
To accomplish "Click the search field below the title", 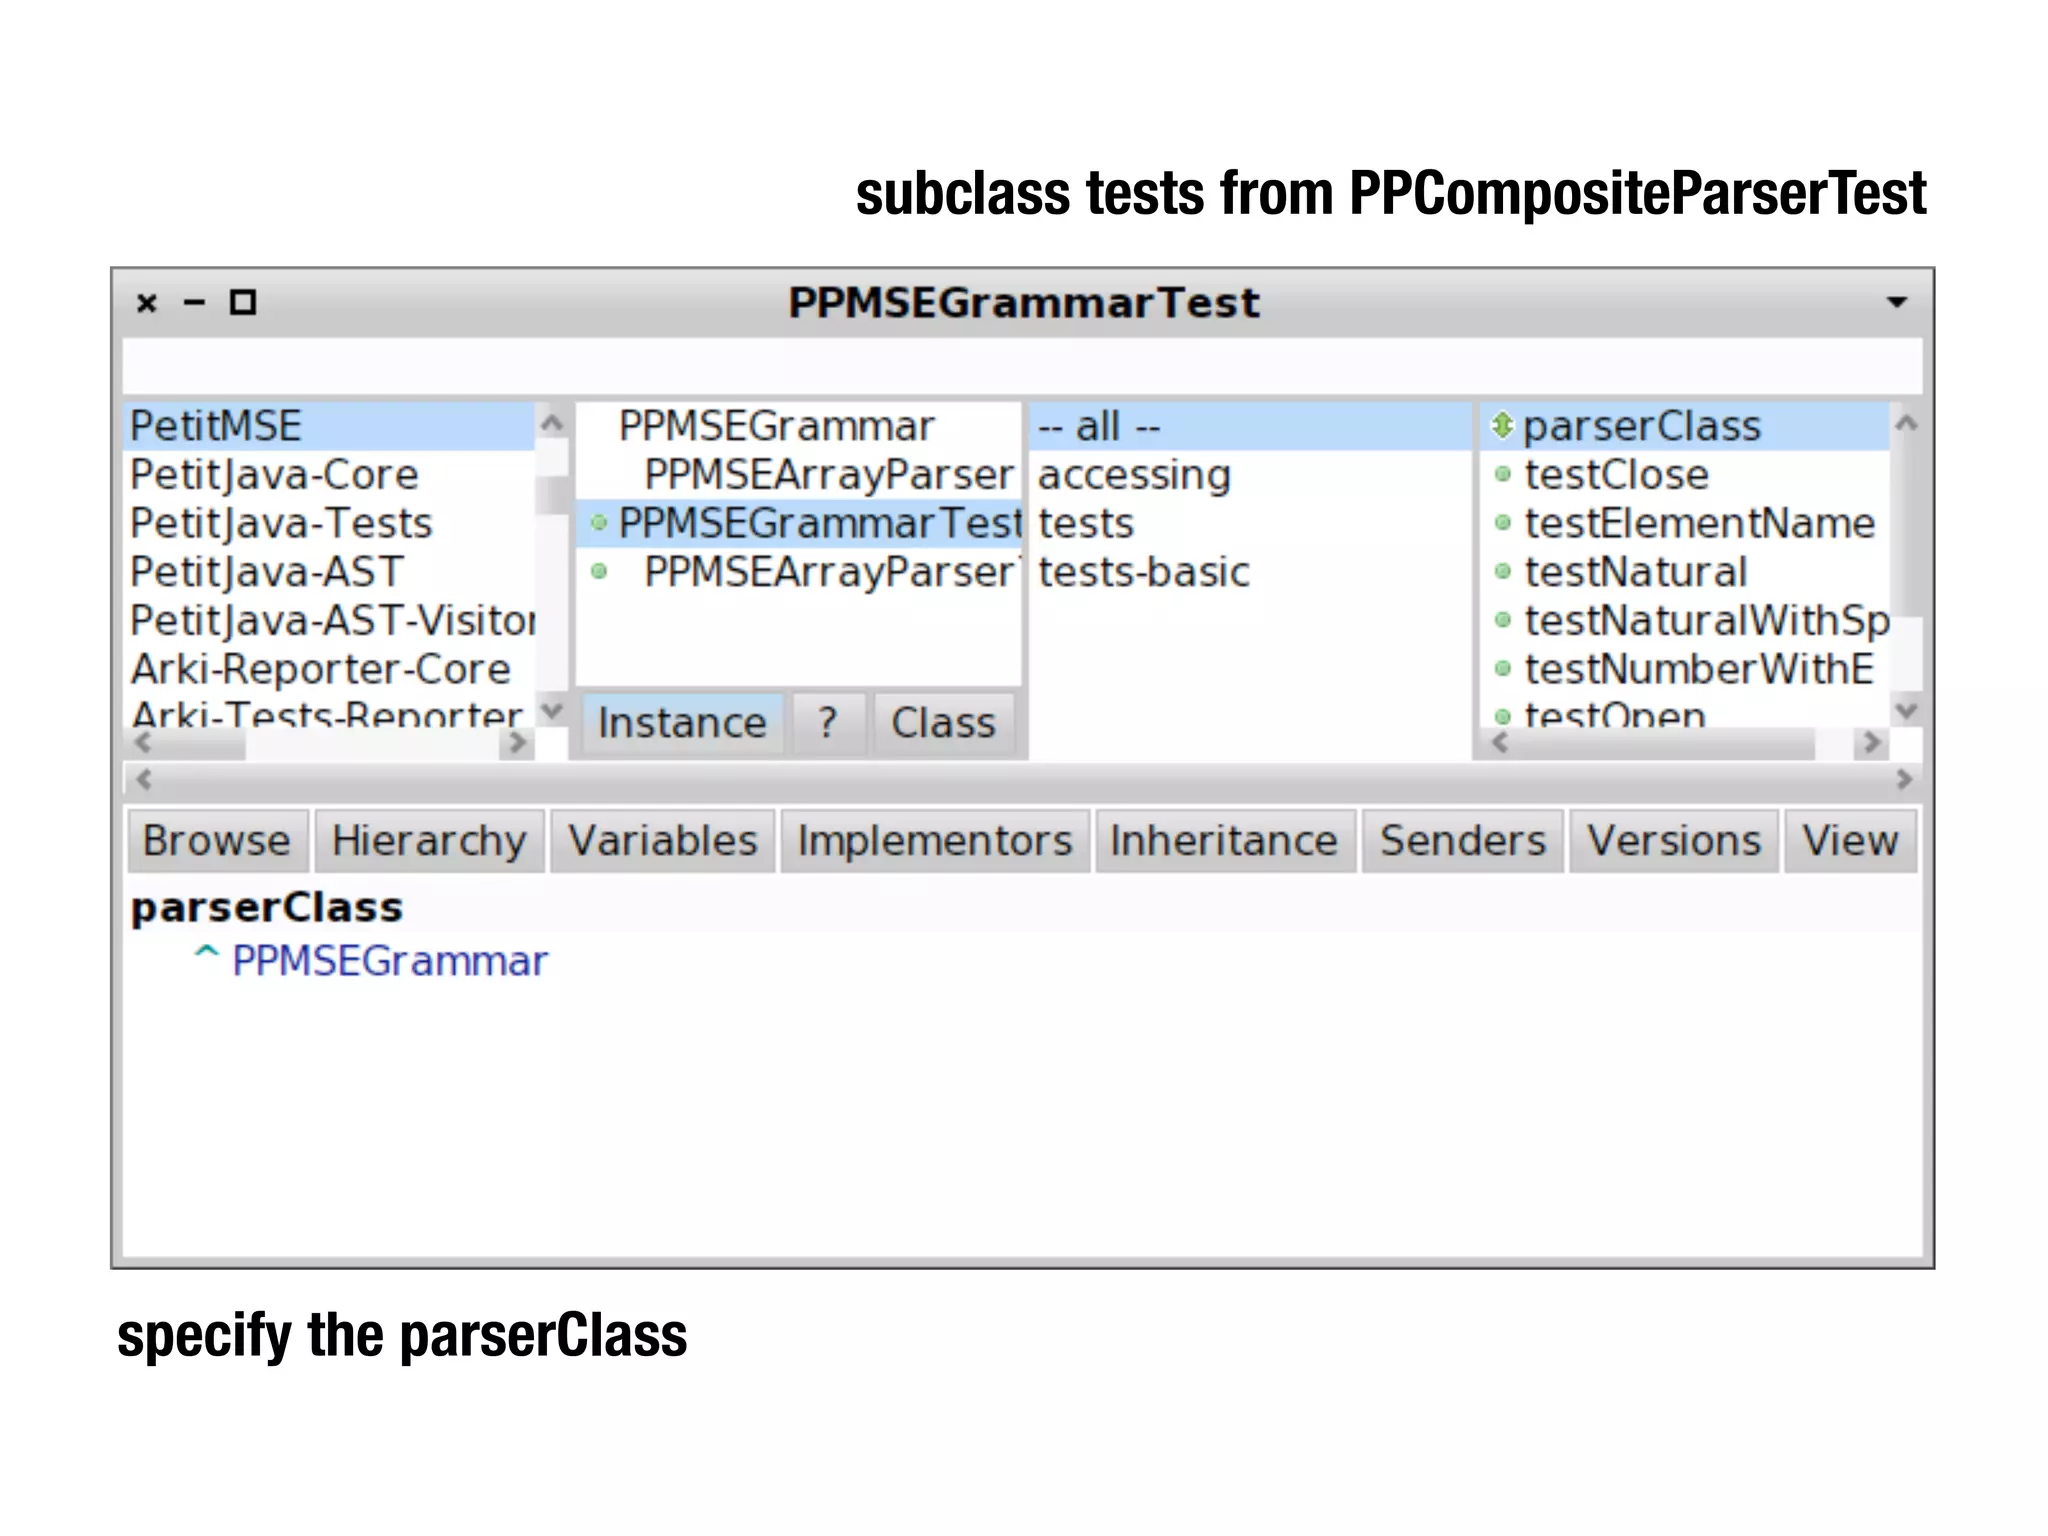I will click(1022, 366).
